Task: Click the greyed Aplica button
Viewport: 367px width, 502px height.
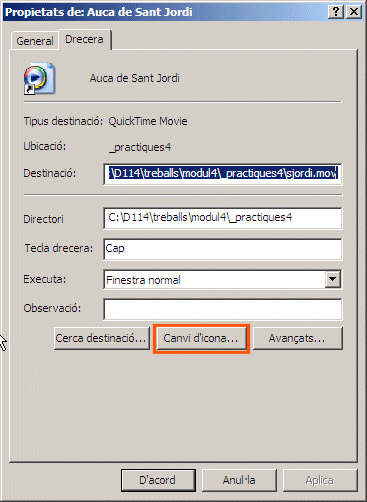Action: (320, 480)
